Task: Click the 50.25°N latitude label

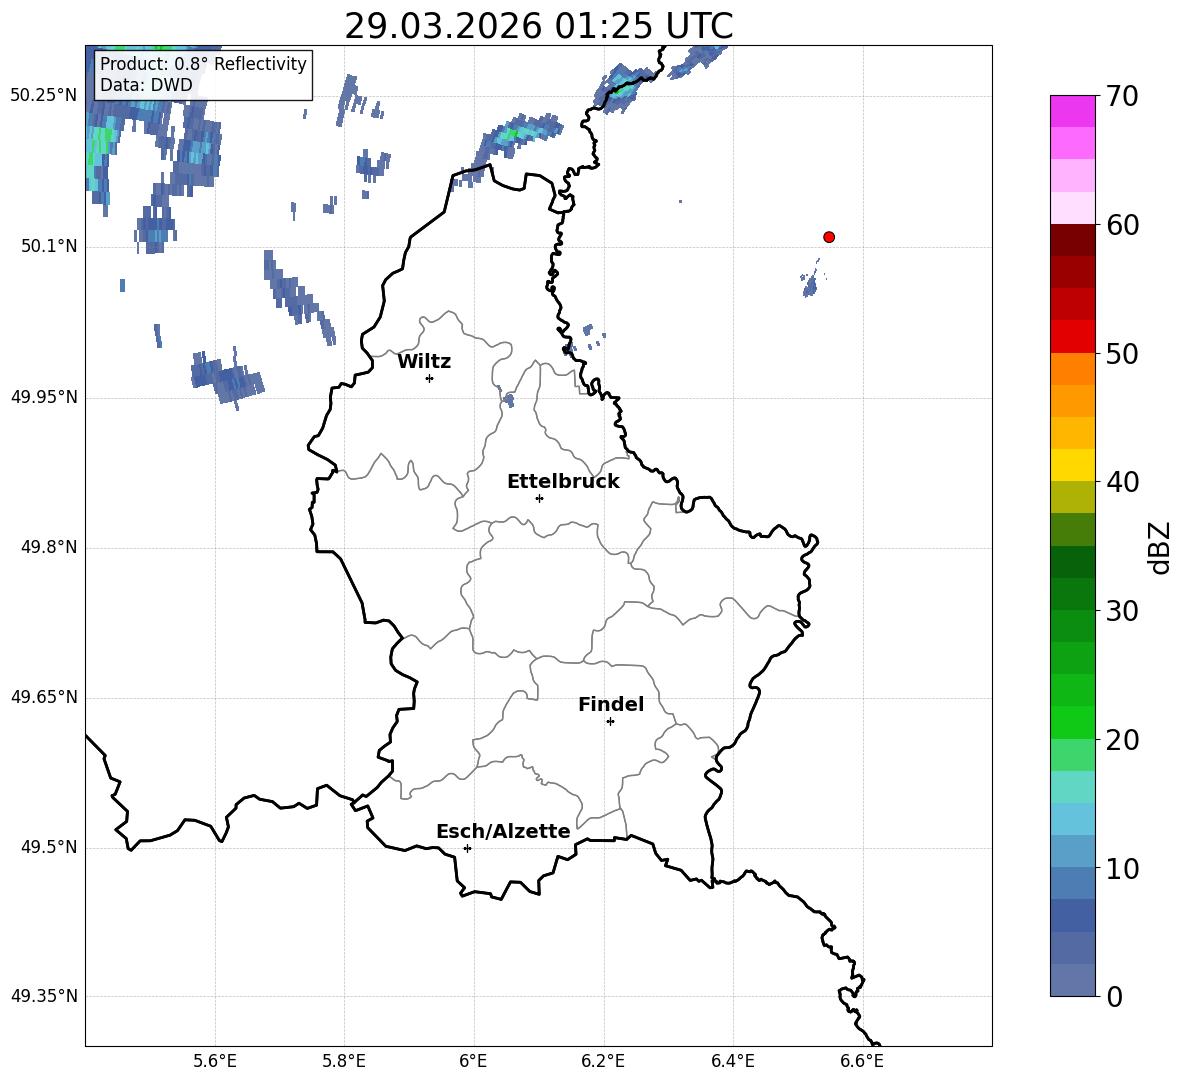Action: pos(44,96)
